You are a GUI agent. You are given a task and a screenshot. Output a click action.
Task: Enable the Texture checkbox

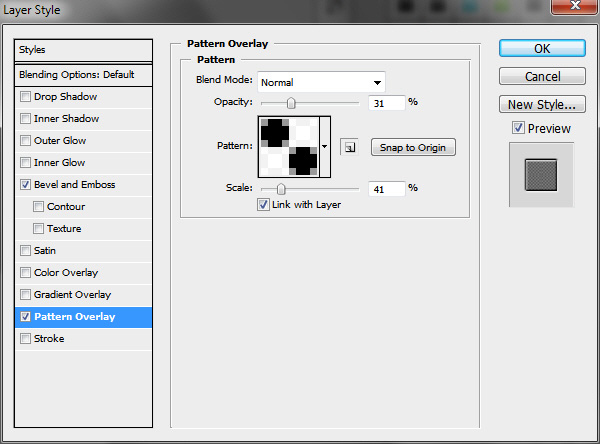pos(38,229)
